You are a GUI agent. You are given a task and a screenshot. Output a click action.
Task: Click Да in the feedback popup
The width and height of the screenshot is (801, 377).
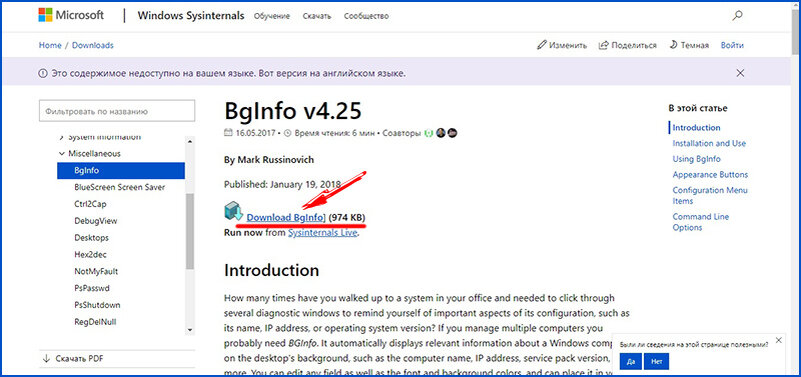click(x=630, y=362)
